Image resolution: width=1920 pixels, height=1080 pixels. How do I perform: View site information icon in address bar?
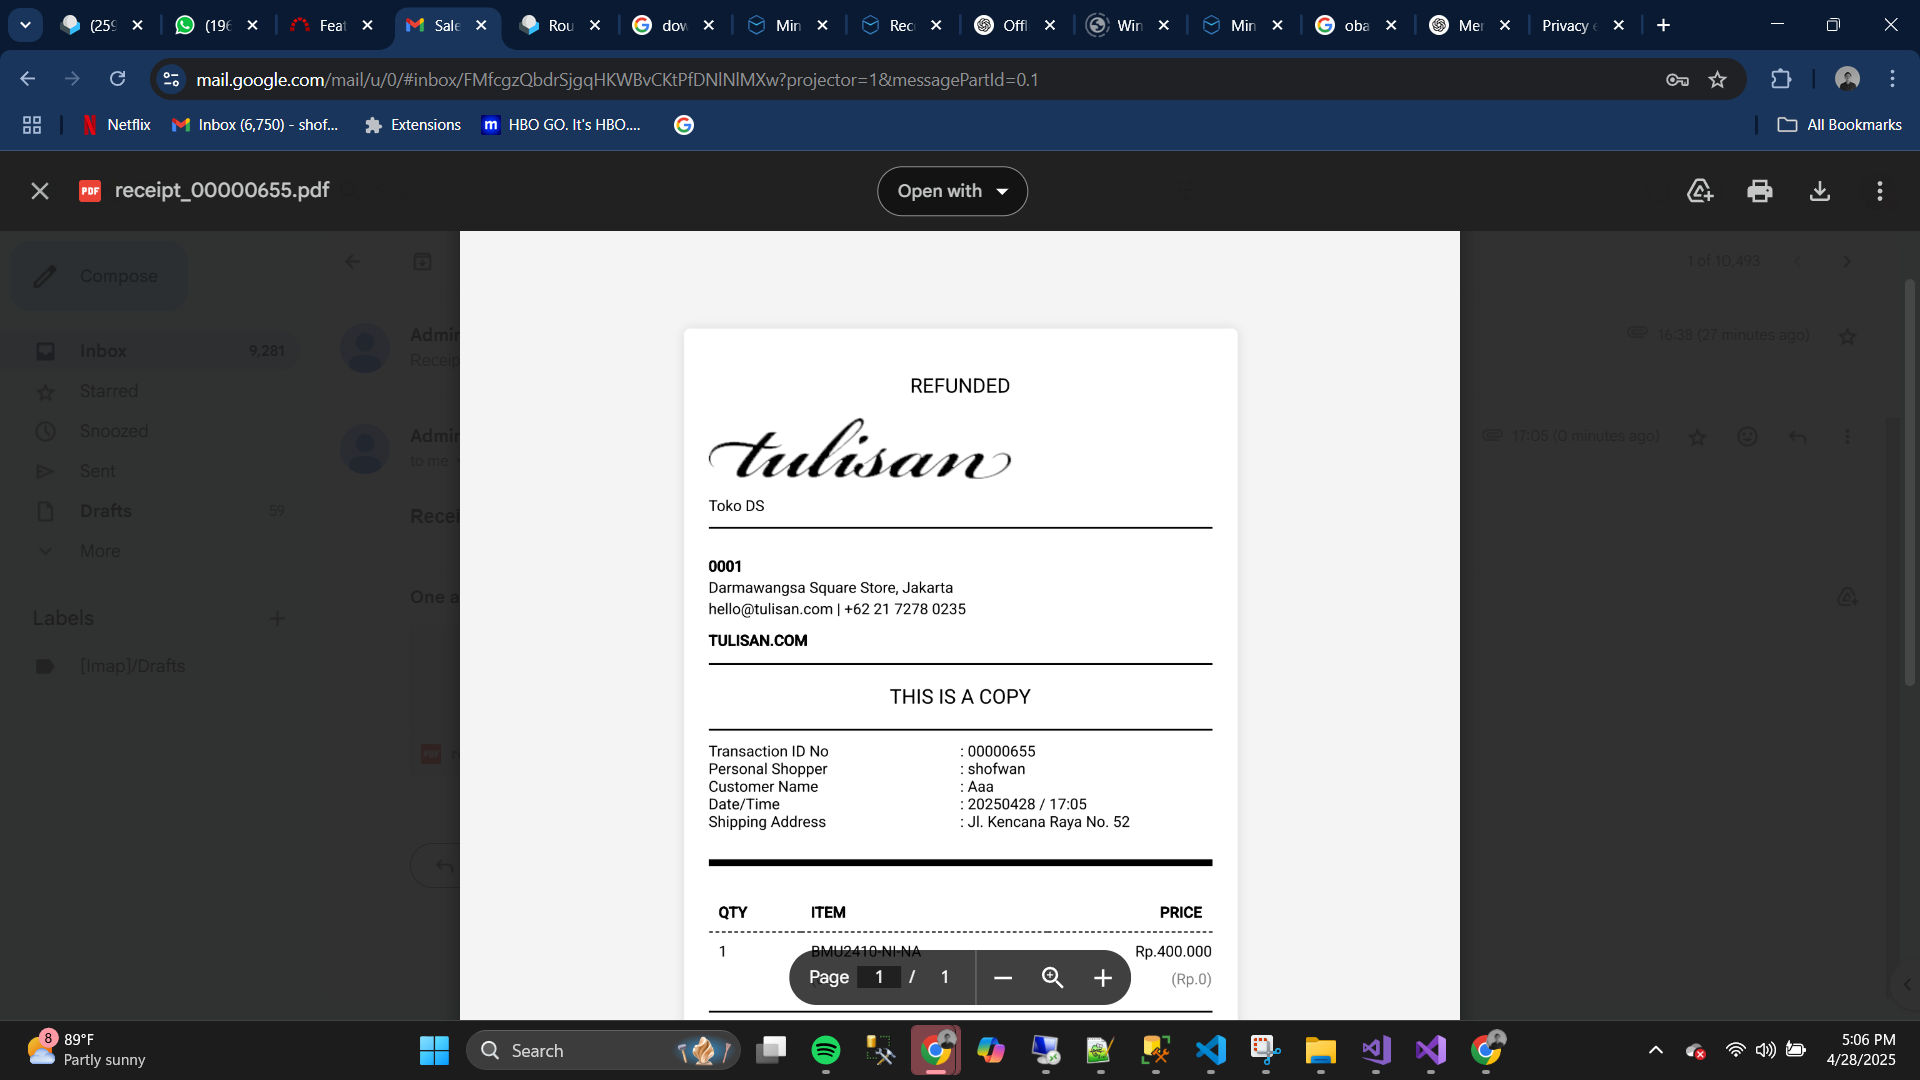[x=171, y=79]
